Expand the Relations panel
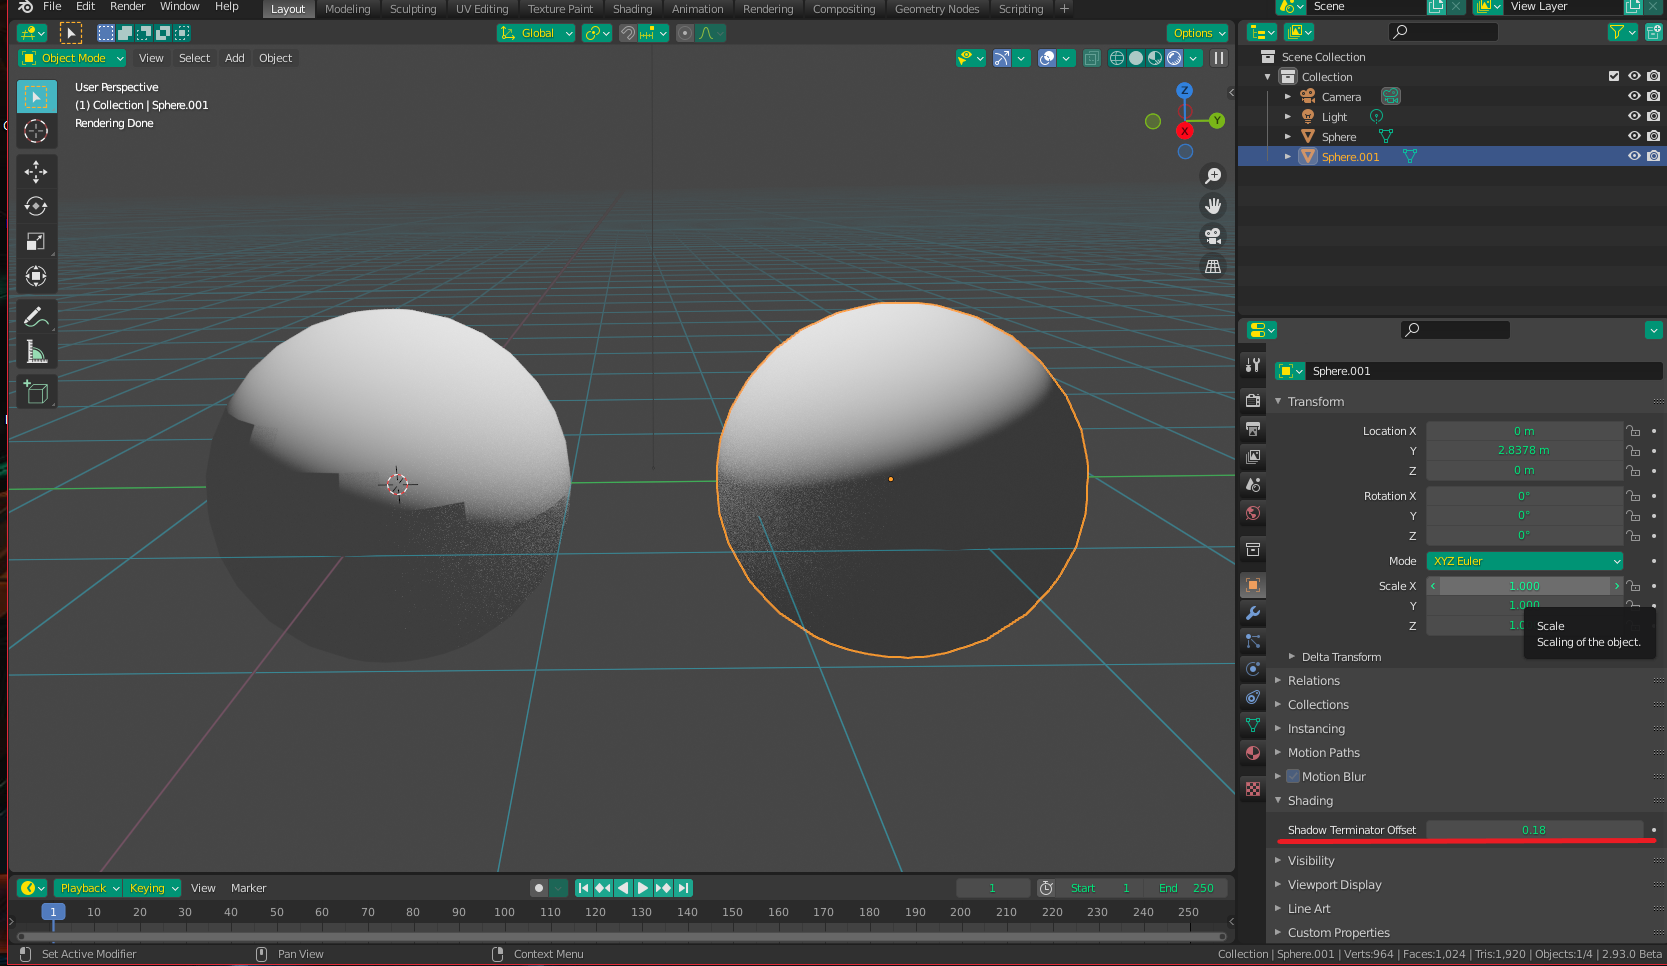The image size is (1667, 966). (1313, 681)
